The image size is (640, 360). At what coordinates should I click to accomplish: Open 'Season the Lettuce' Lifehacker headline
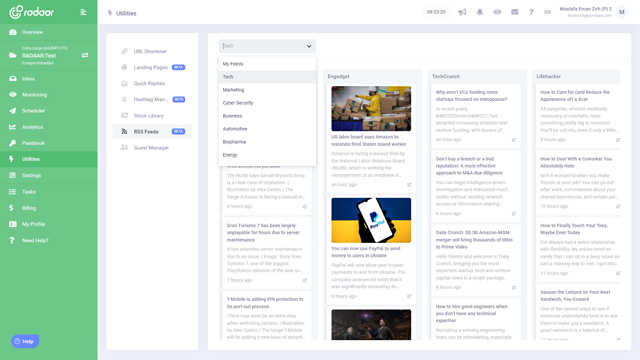(575, 296)
